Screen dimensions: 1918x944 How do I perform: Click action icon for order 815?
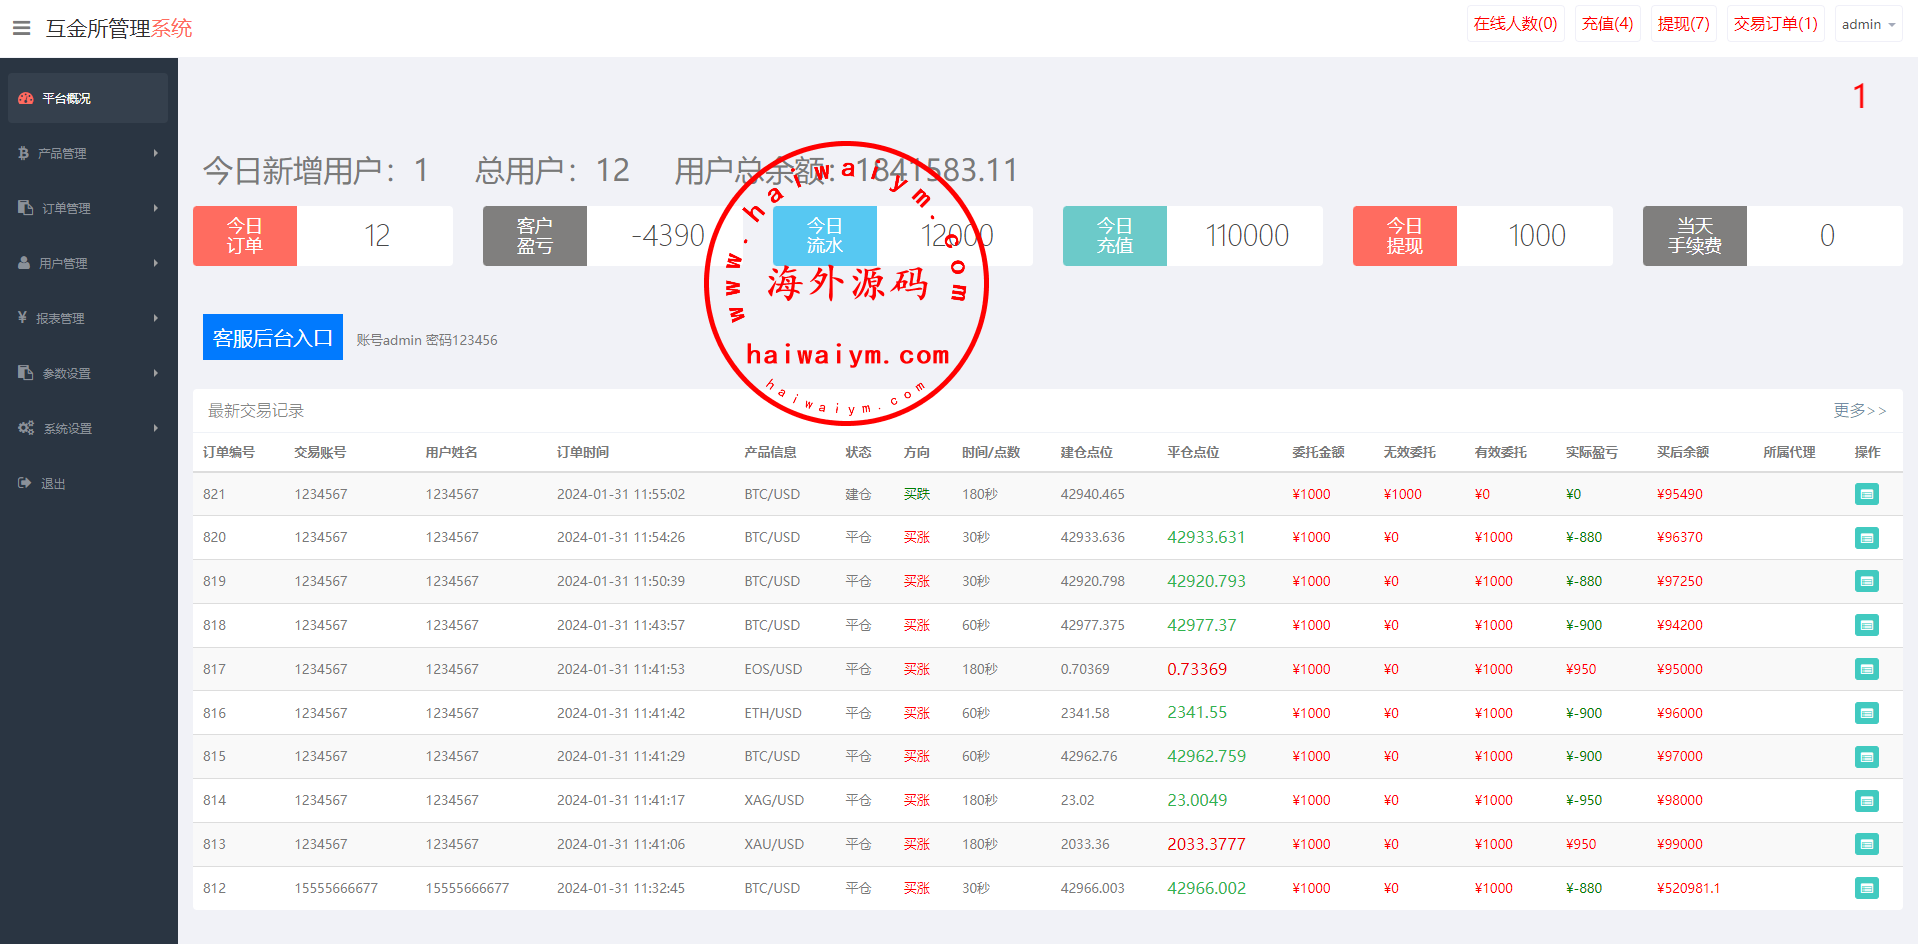pos(1866,757)
